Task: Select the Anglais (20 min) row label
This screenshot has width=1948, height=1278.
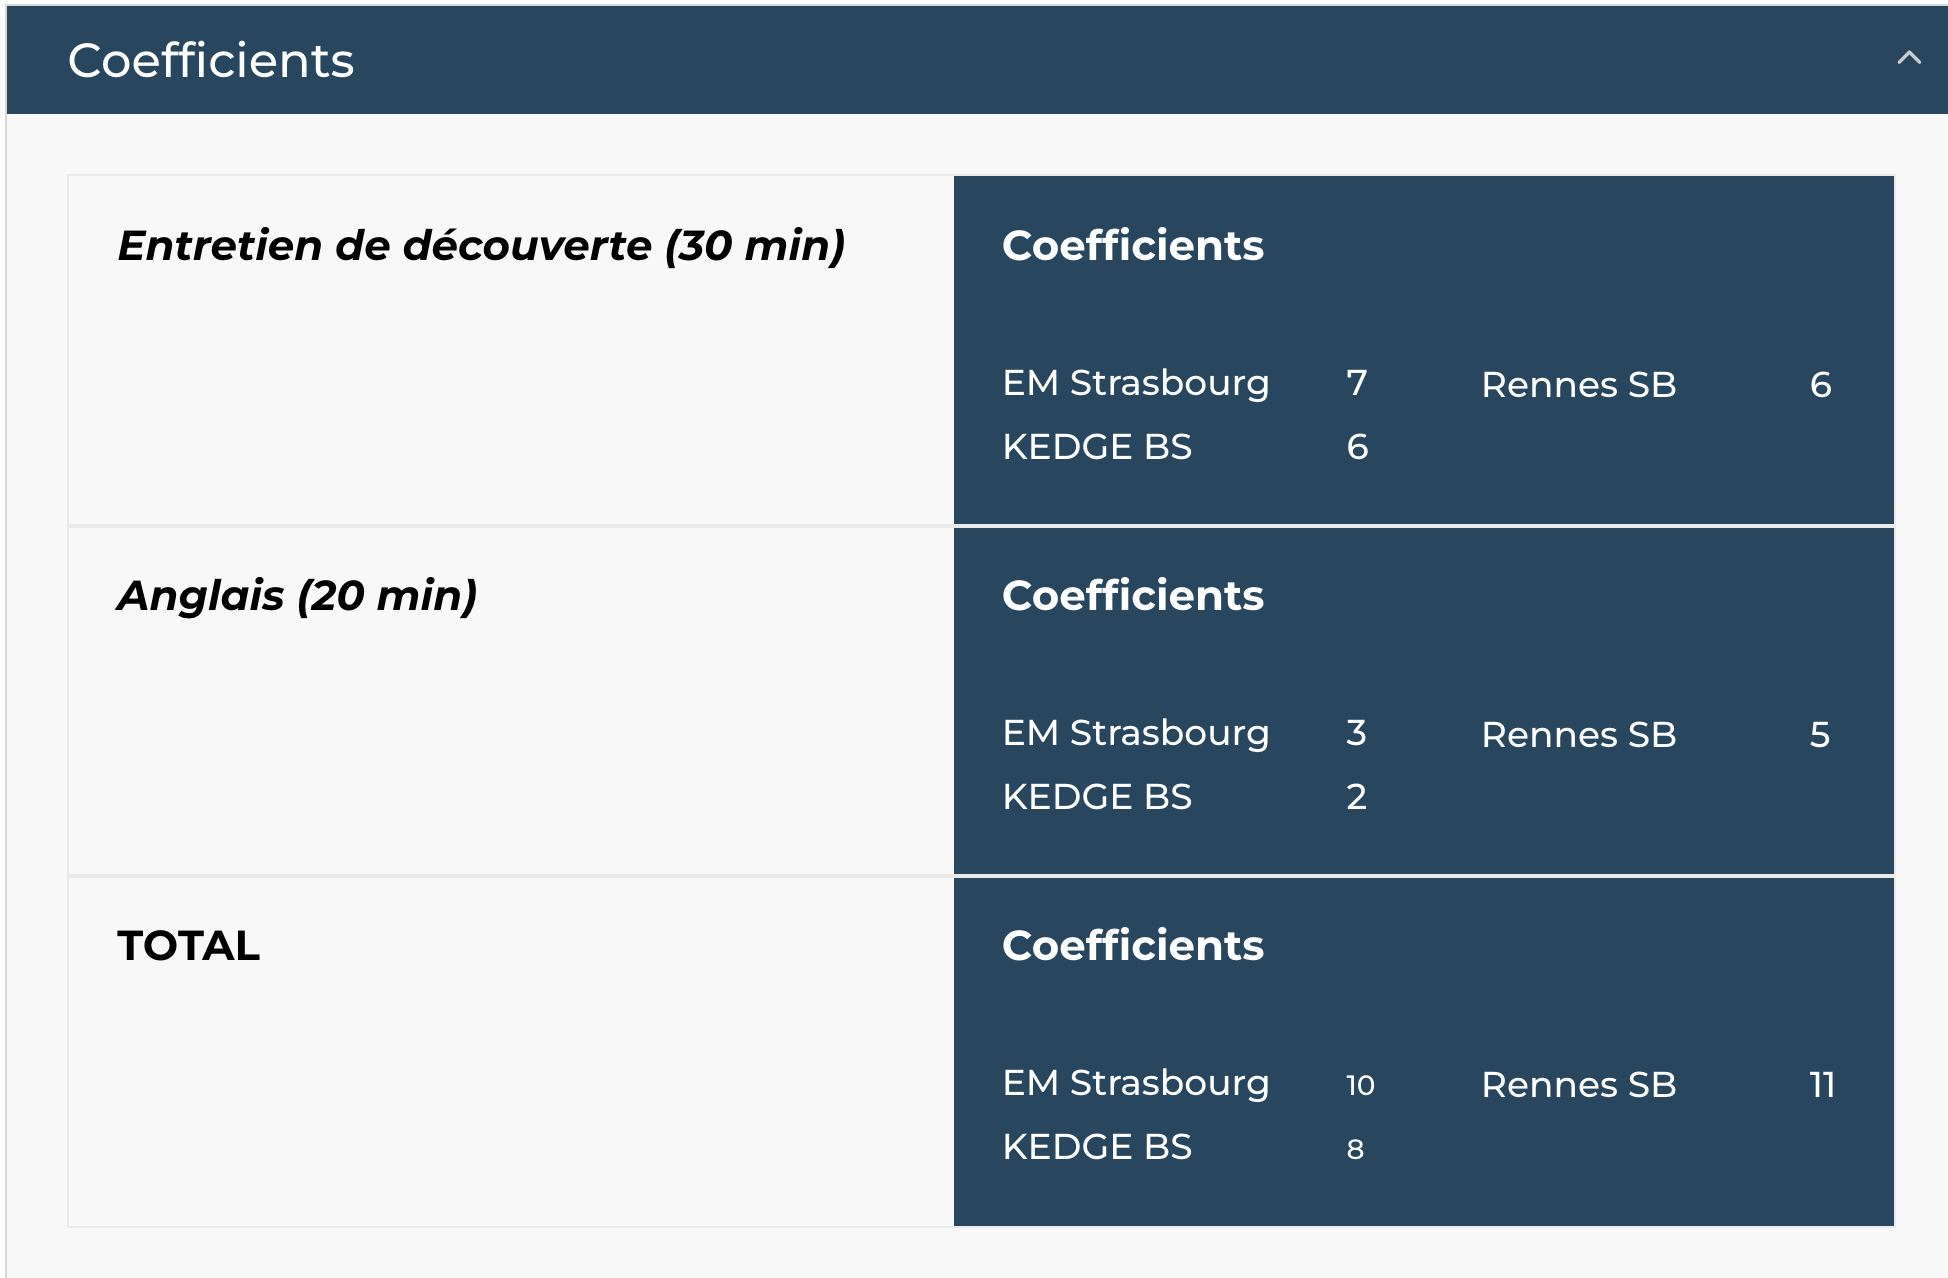Action: (x=297, y=596)
